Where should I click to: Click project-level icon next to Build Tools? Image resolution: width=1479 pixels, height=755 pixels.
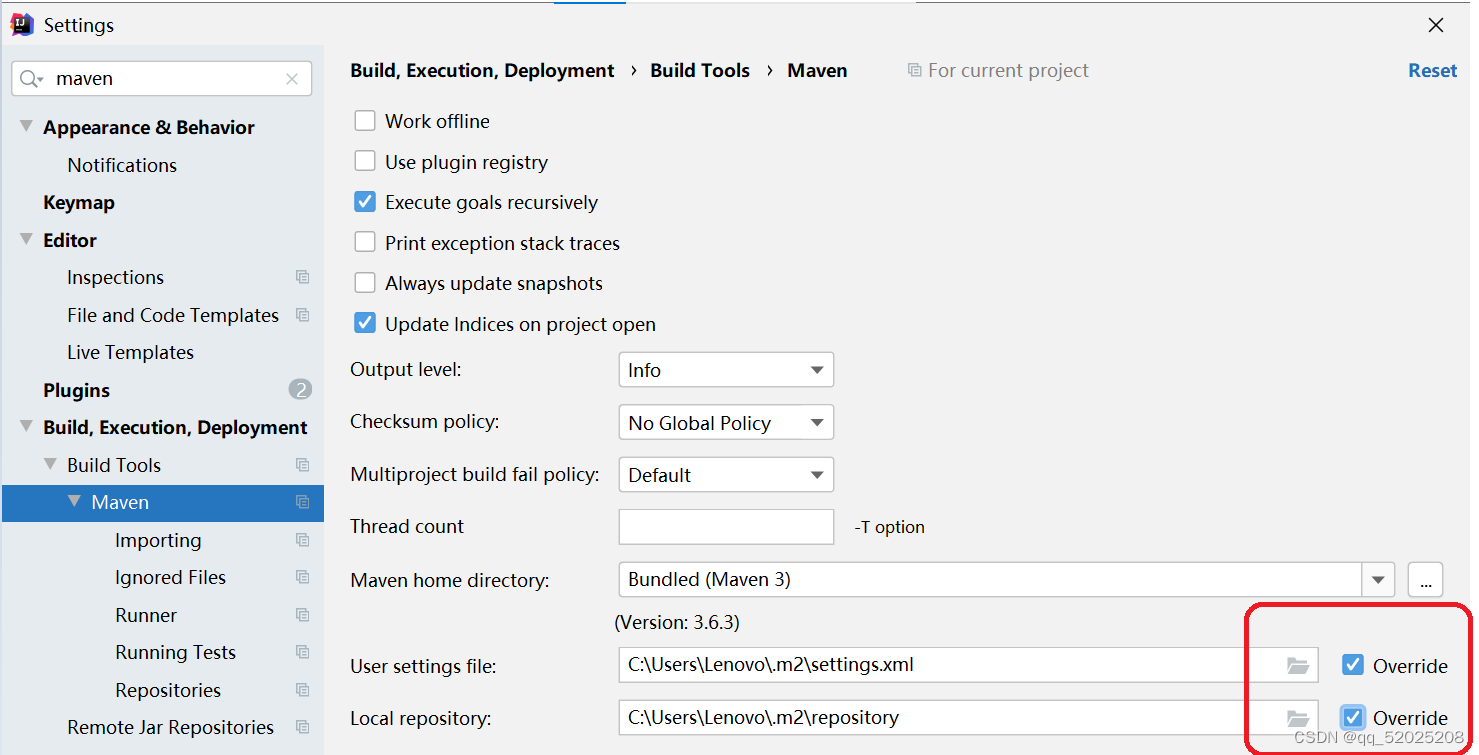pos(302,465)
